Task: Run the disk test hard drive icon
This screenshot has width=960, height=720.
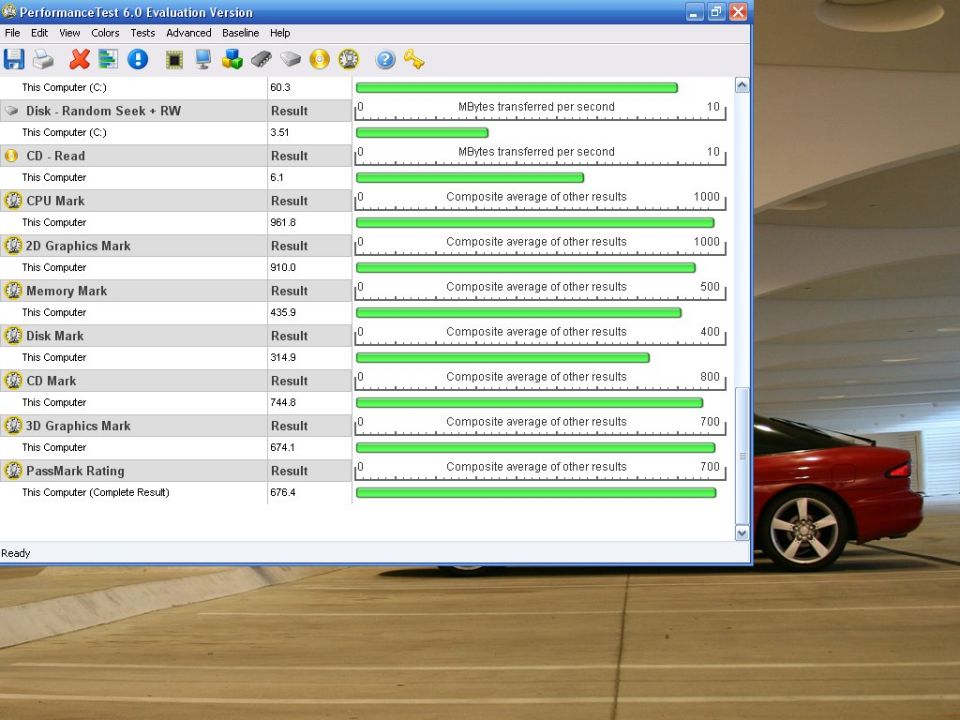Action: tap(290, 59)
